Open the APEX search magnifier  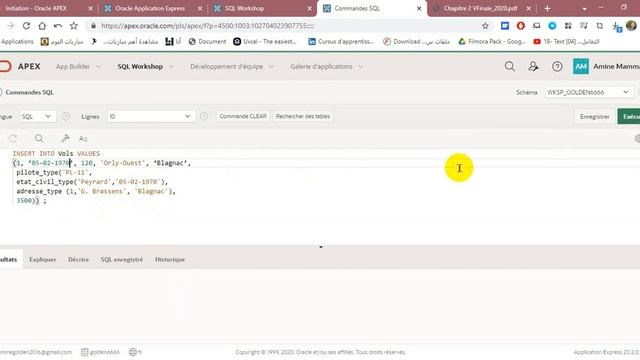point(509,67)
